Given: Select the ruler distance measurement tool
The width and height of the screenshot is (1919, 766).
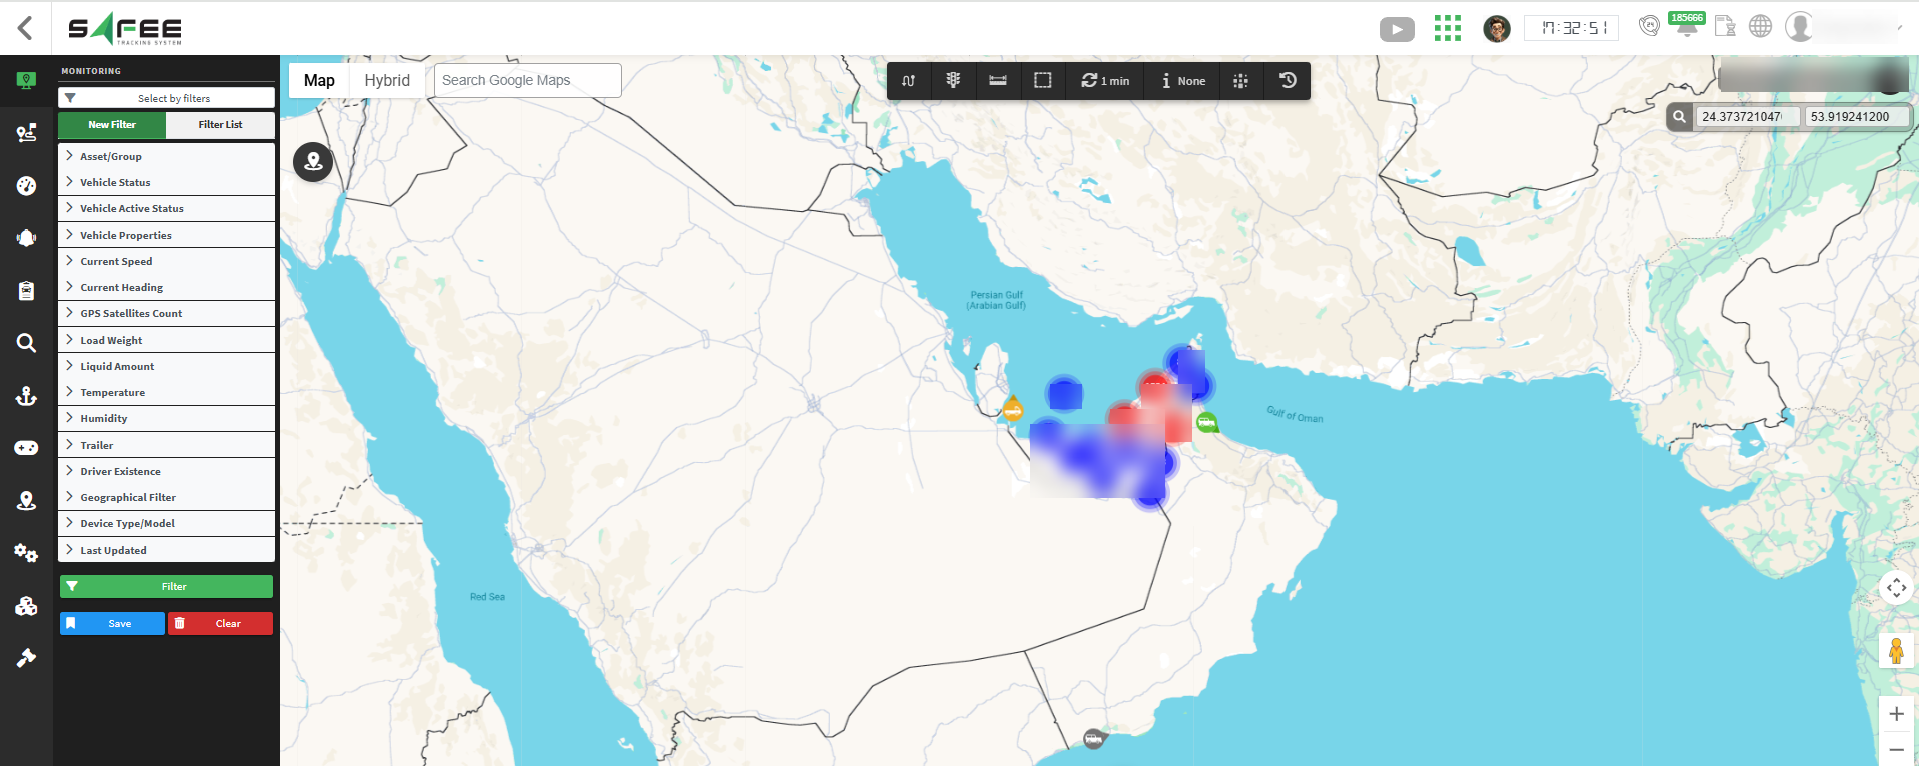Looking at the screenshot, I should [998, 81].
